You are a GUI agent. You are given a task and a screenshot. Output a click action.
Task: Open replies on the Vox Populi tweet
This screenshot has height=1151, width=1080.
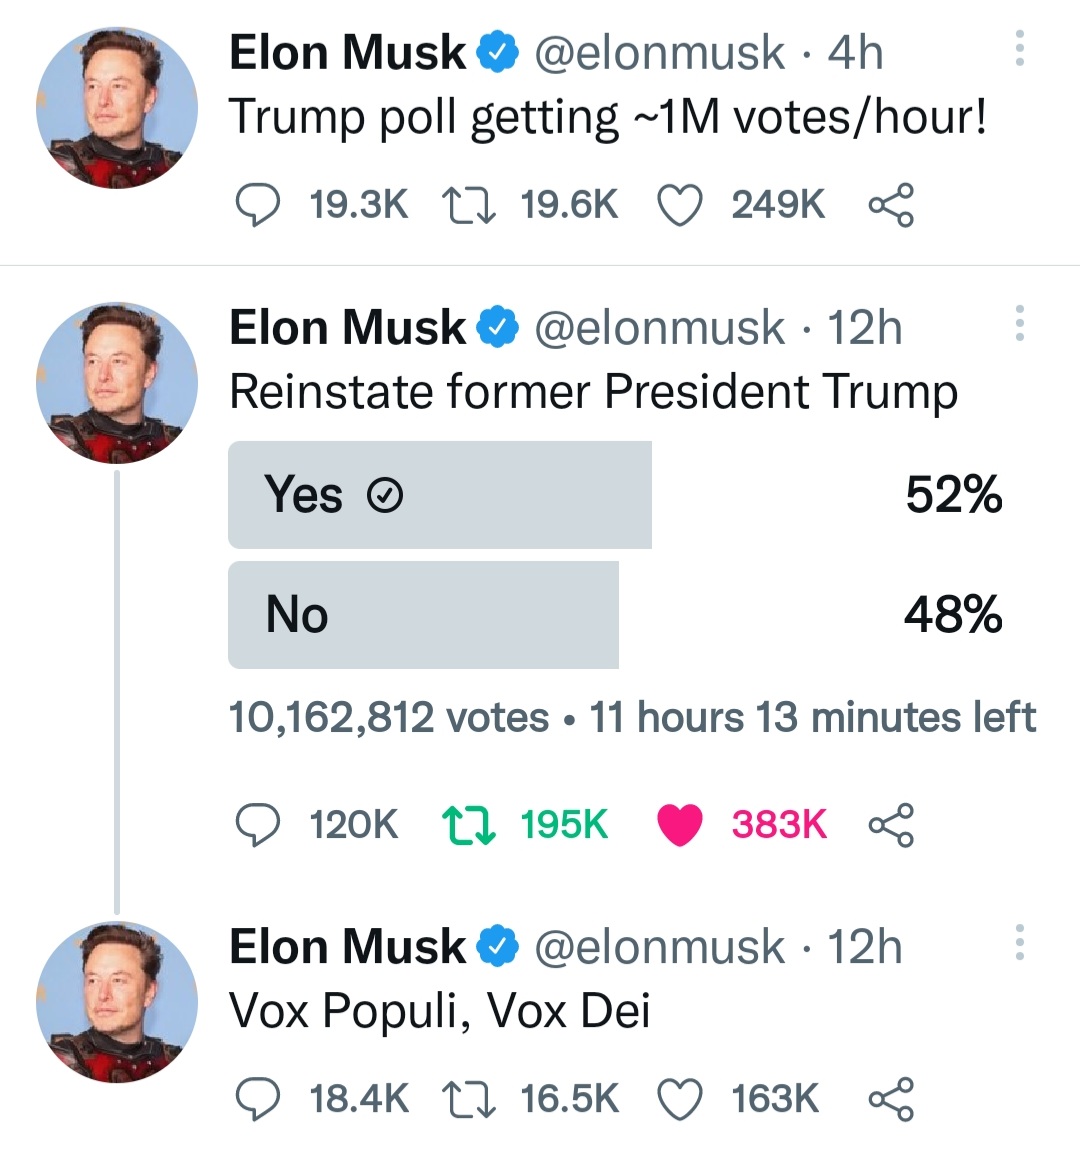(257, 1099)
